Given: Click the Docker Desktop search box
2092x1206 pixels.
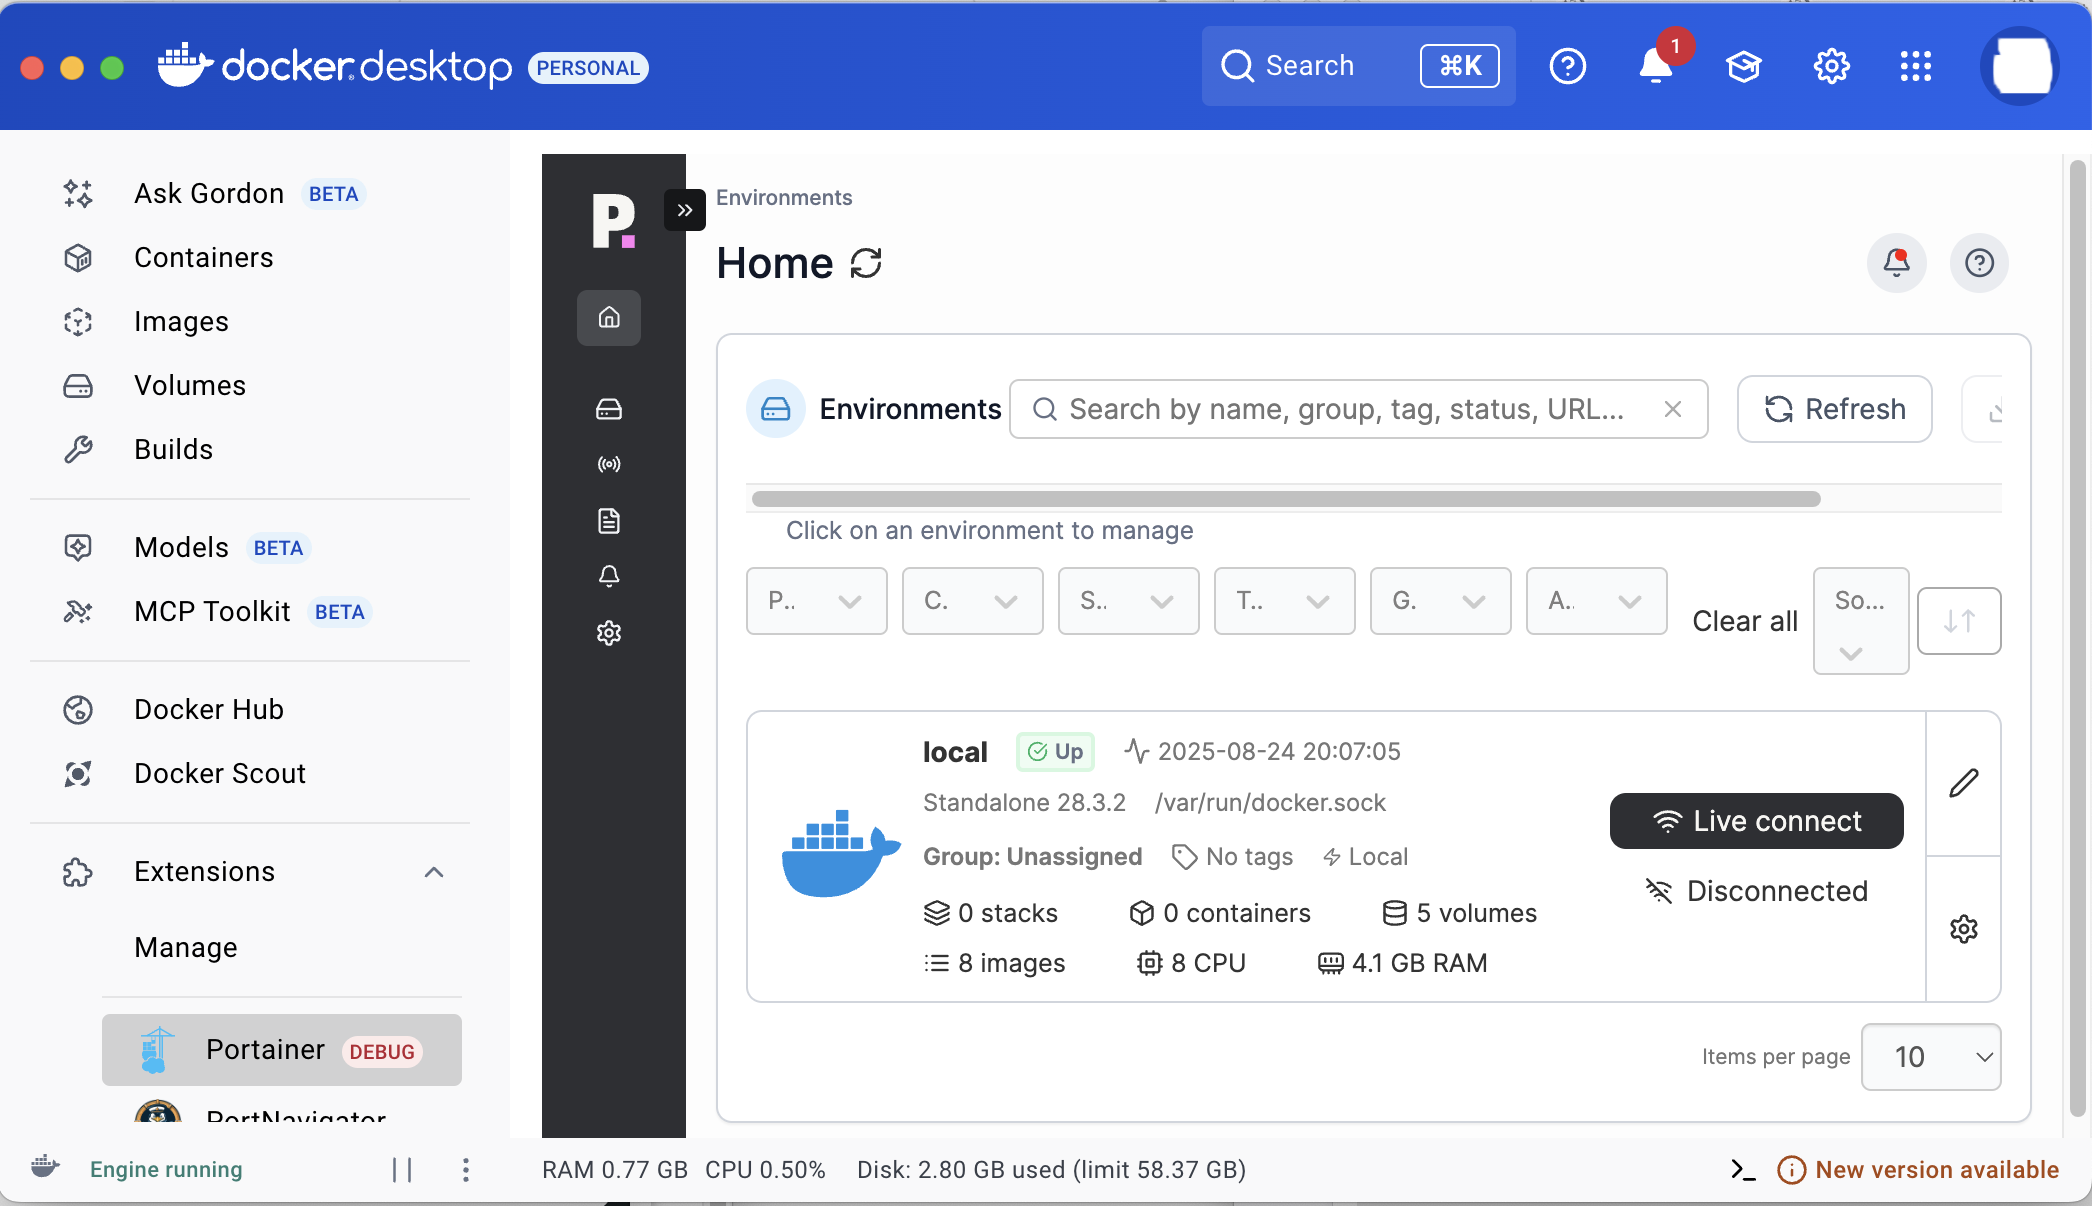Looking at the screenshot, I should click(x=1358, y=66).
